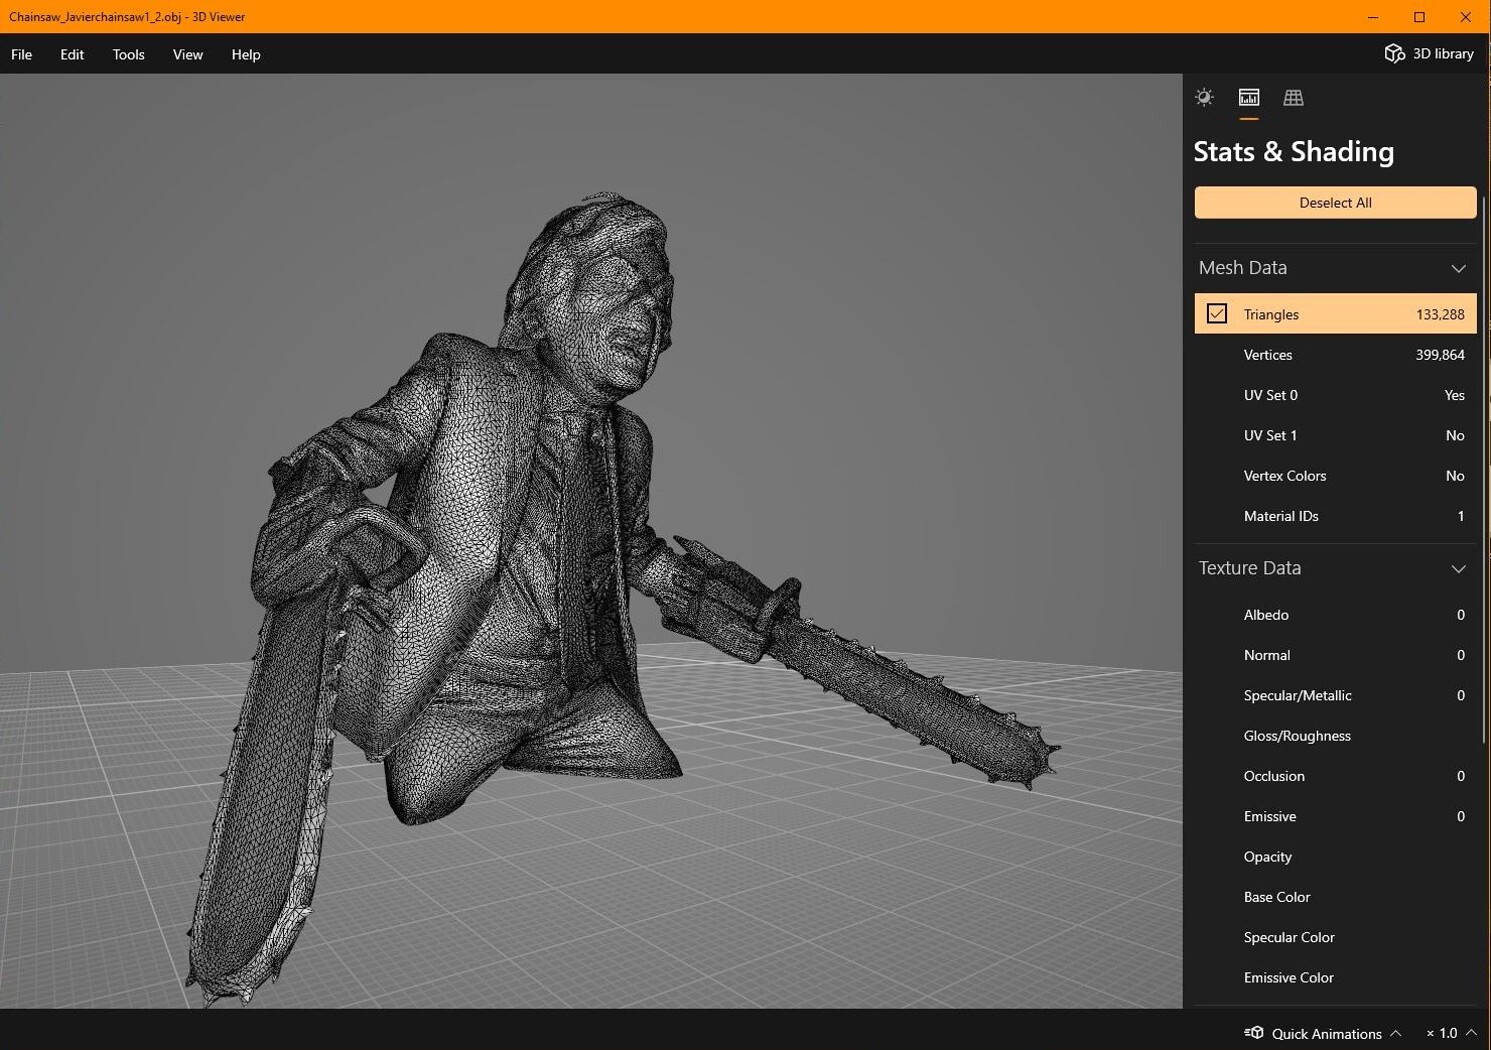Select the Occlusion texture row
The height and width of the screenshot is (1050, 1491).
pos(1335,776)
